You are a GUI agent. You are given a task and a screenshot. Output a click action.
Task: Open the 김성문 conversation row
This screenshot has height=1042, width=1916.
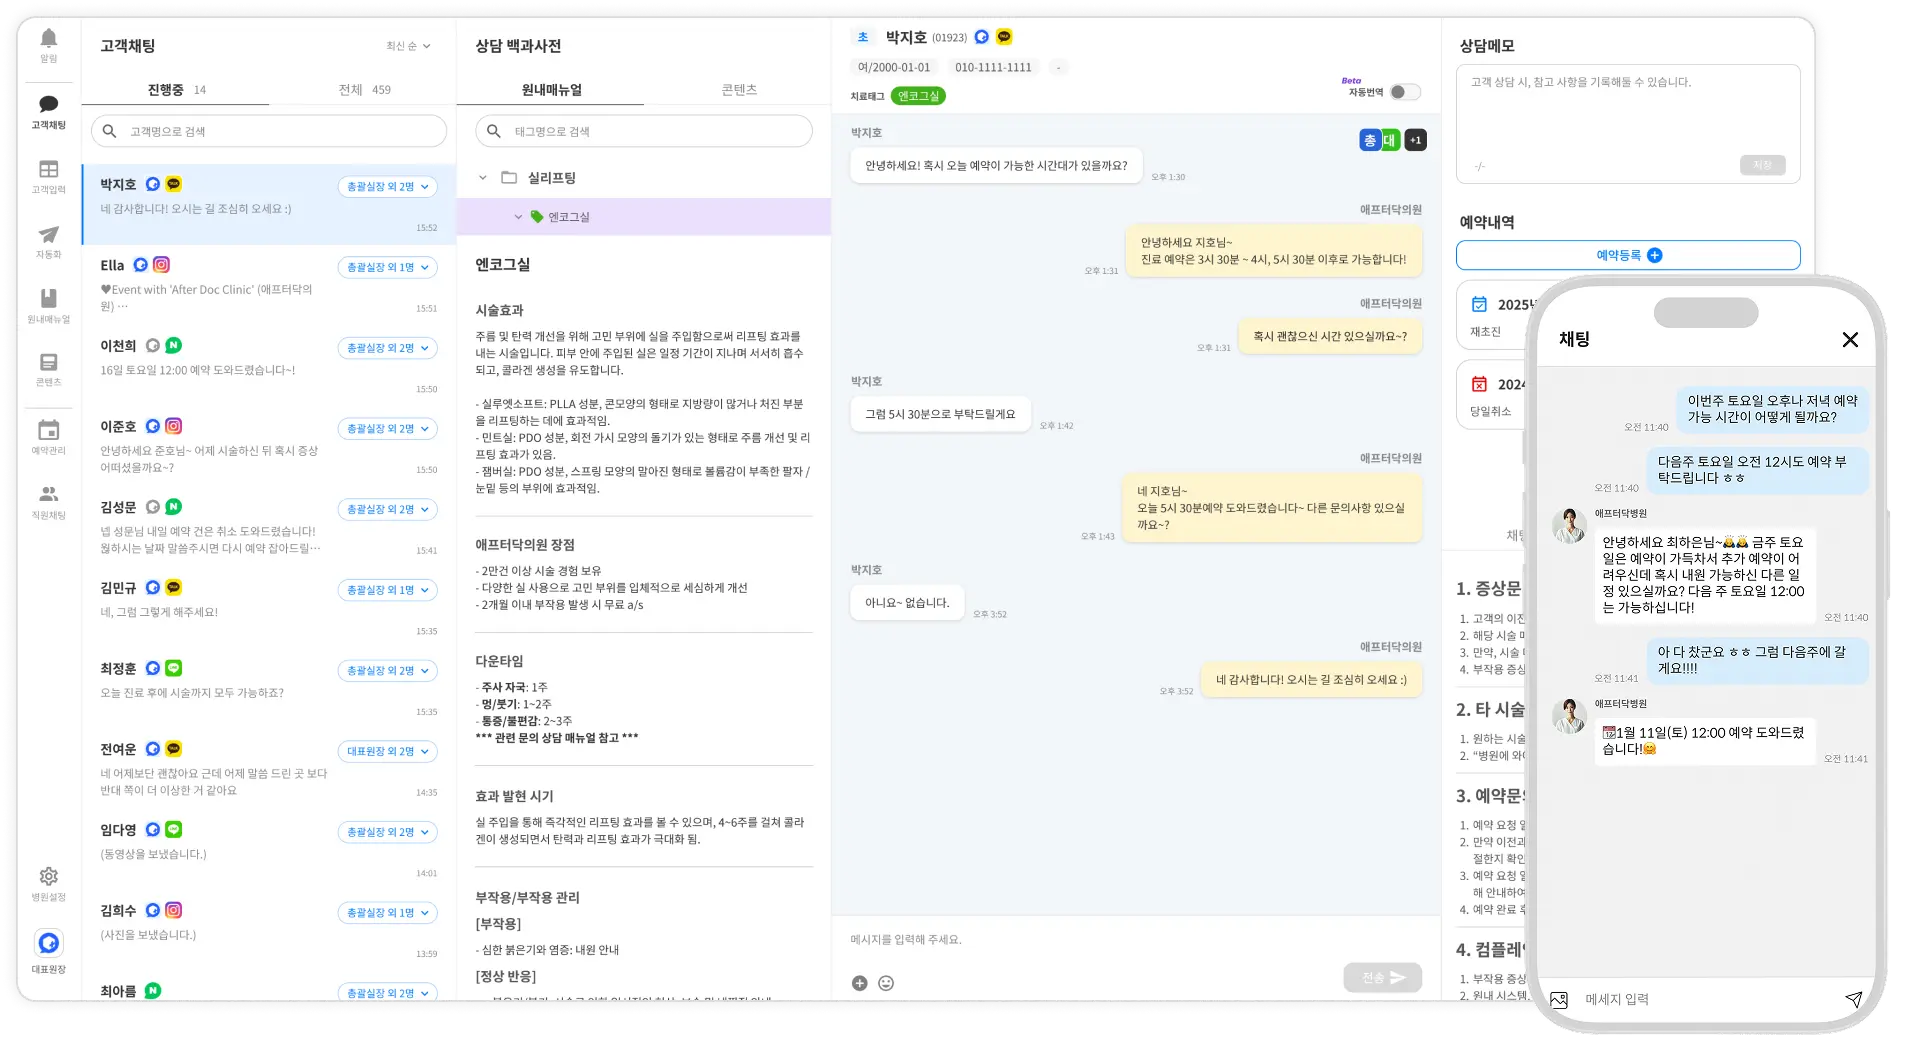(x=268, y=528)
